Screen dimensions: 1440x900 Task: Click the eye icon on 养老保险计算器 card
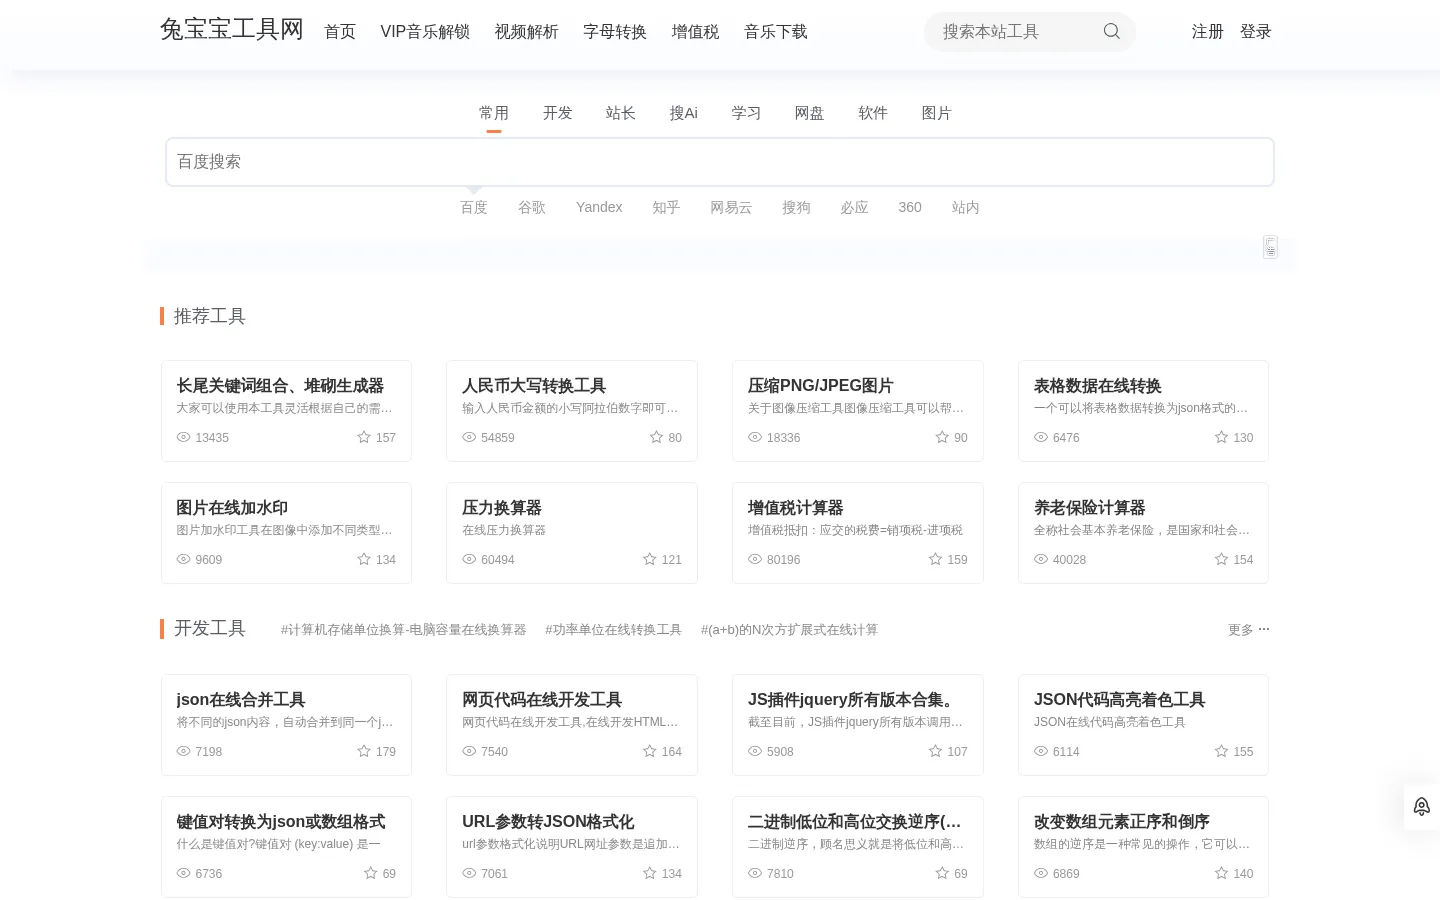tap(1041, 559)
